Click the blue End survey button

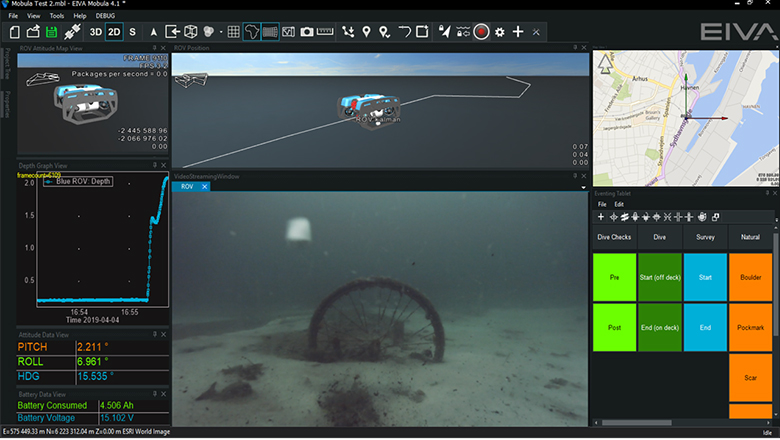705,328
